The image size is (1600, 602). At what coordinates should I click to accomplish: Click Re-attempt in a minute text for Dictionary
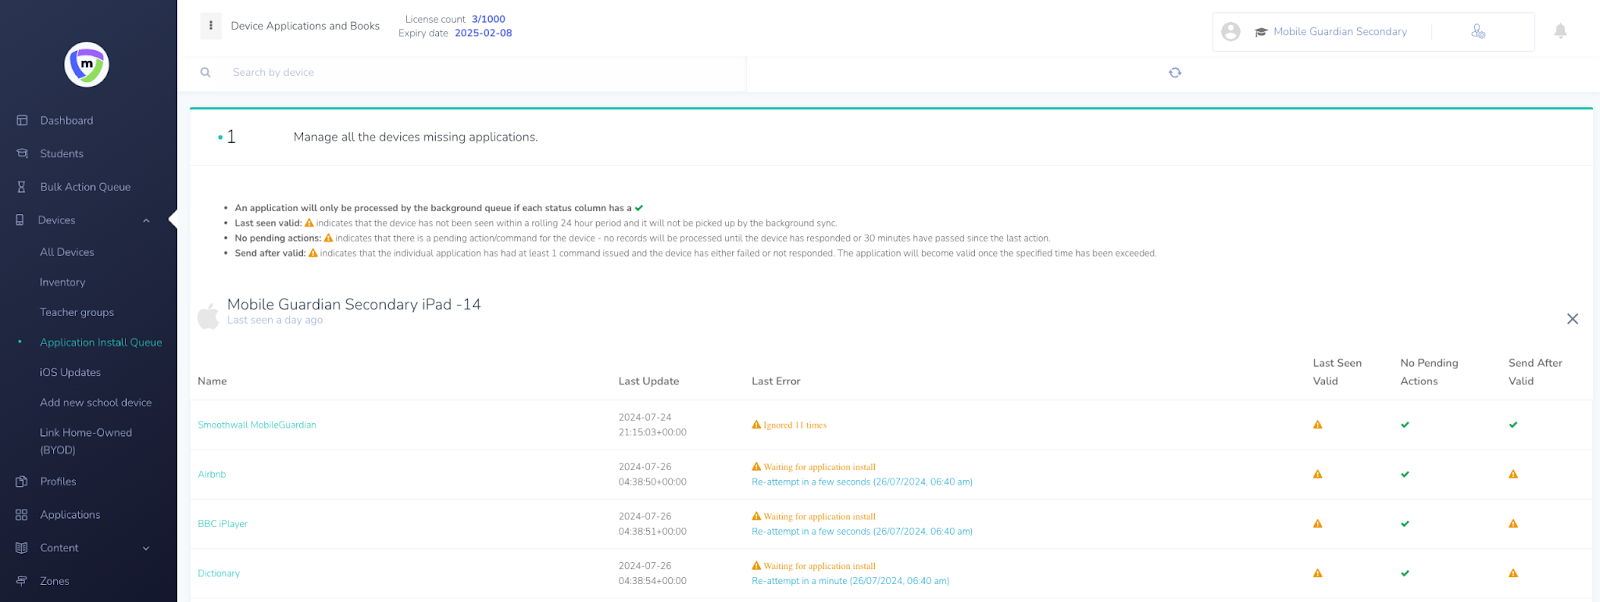point(851,581)
